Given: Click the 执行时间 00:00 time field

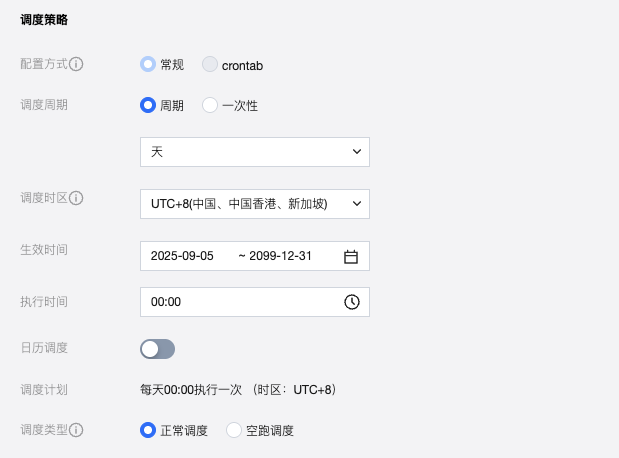Looking at the screenshot, I should coord(240,302).
